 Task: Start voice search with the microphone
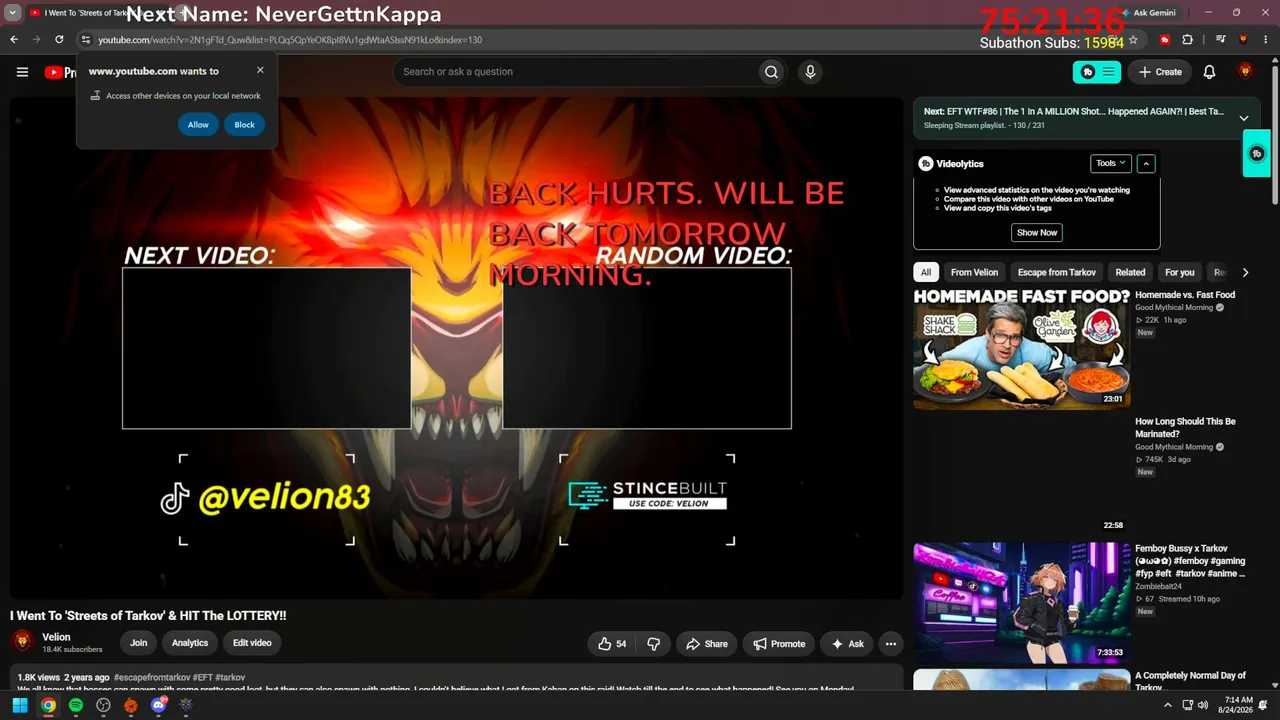(x=810, y=72)
